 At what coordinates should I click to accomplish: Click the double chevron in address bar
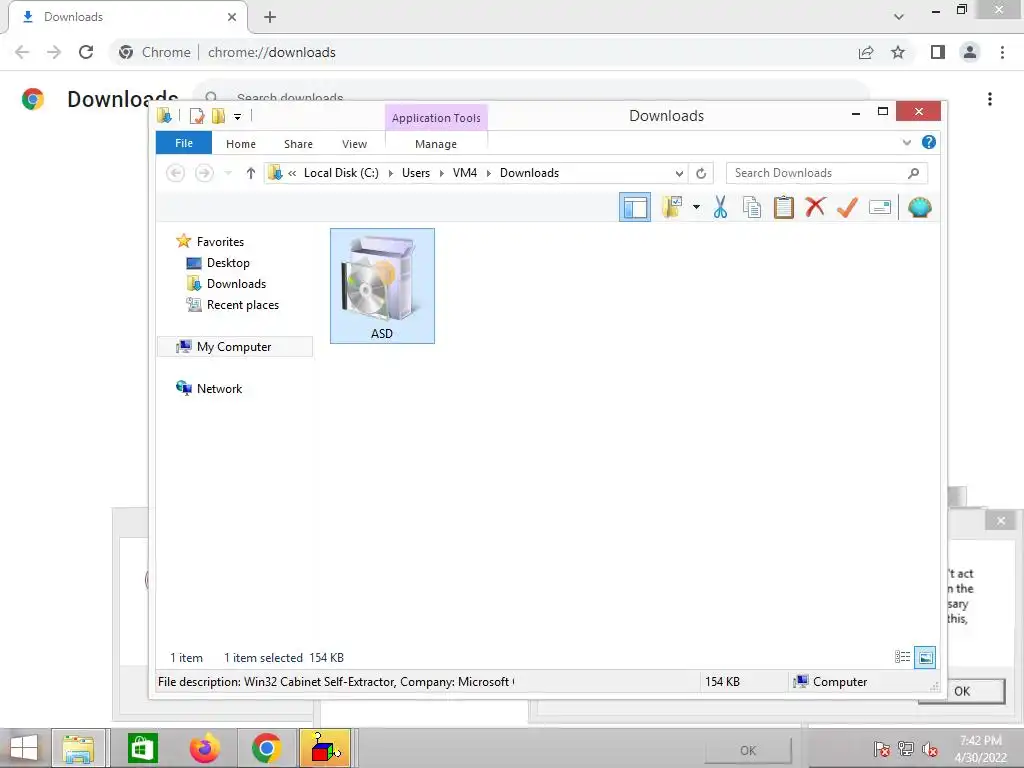point(292,173)
